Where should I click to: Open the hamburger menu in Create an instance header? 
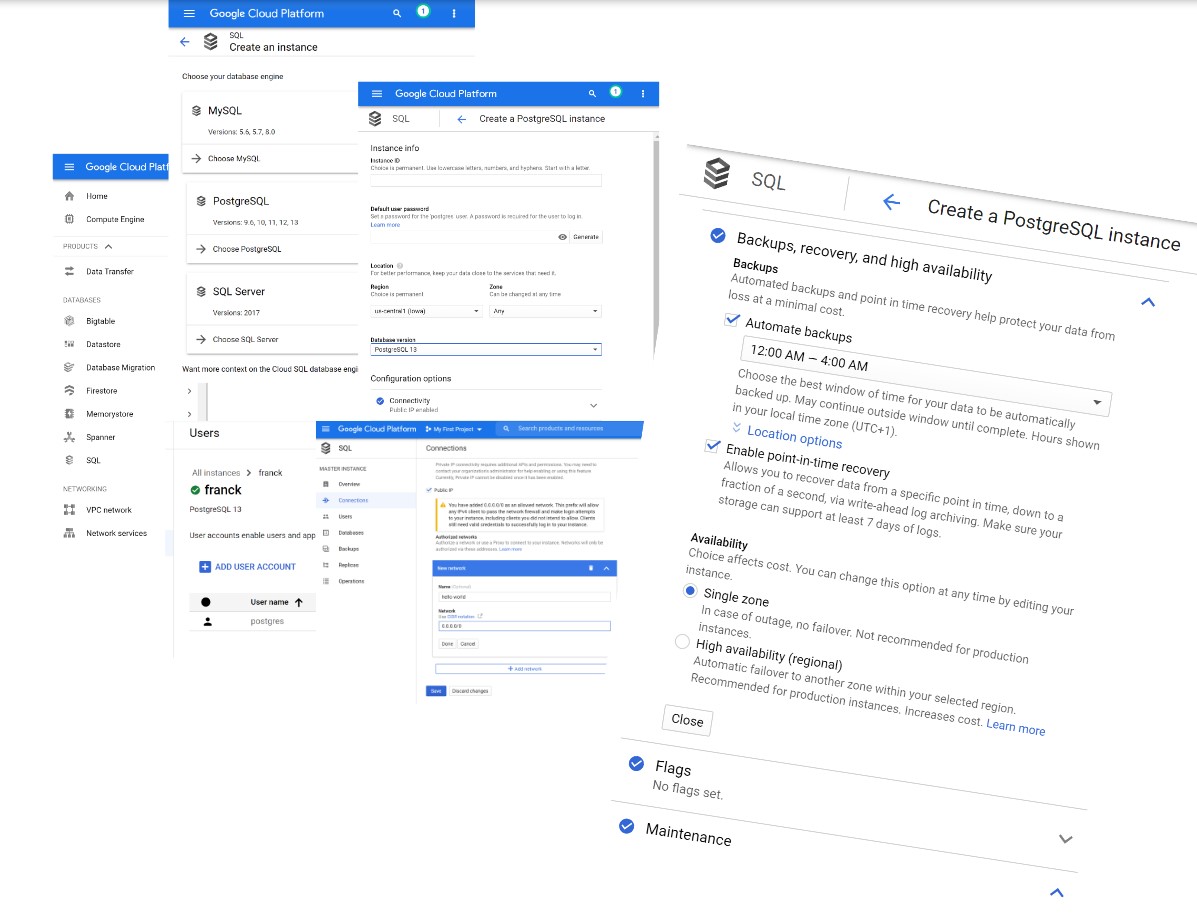[189, 13]
